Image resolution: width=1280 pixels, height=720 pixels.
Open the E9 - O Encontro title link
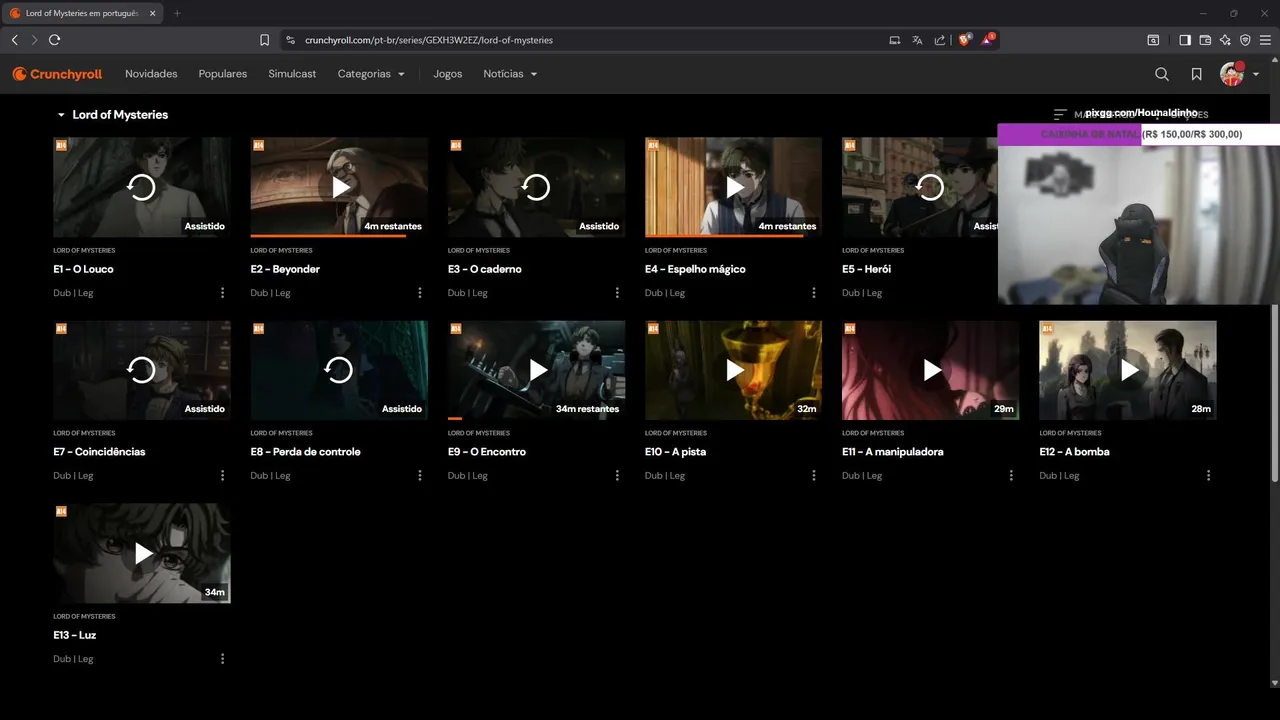[486, 452]
